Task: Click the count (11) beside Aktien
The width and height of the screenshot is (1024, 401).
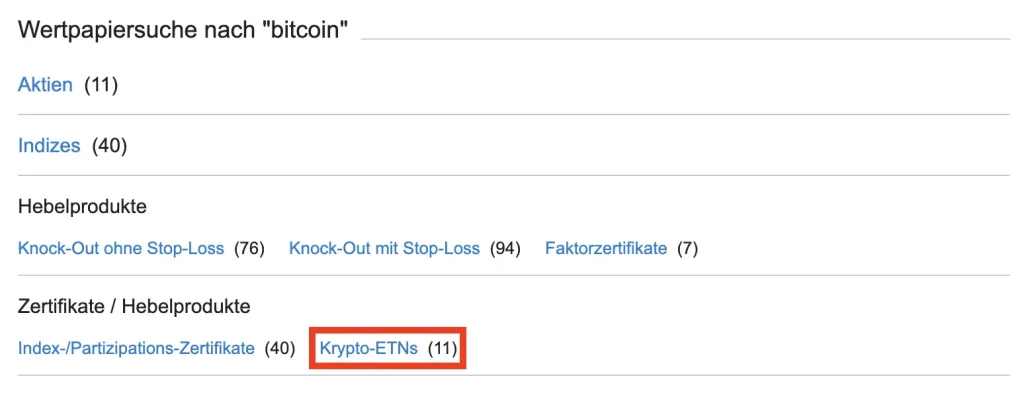Action: click(x=101, y=85)
